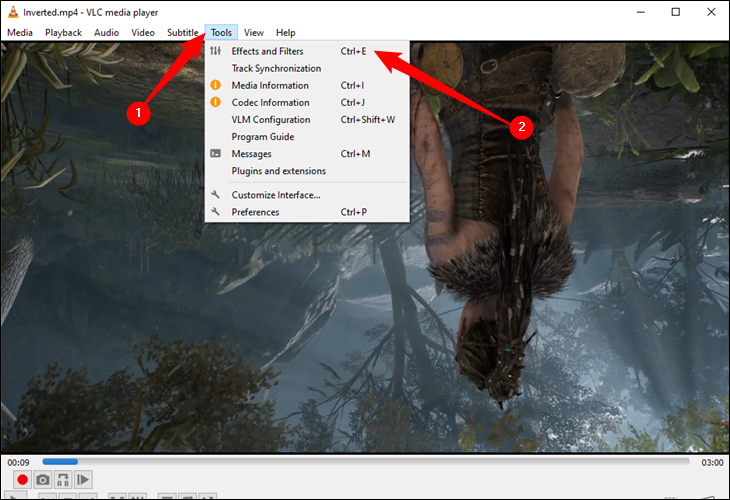The image size is (730, 500).
Task: Open the View menu
Action: 253,33
